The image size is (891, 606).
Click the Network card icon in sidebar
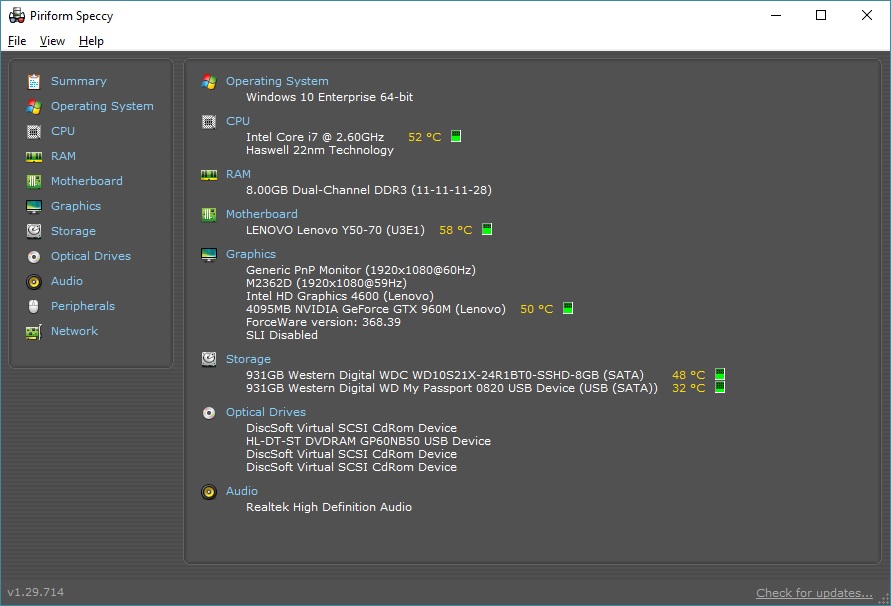(x=34, y=332)
